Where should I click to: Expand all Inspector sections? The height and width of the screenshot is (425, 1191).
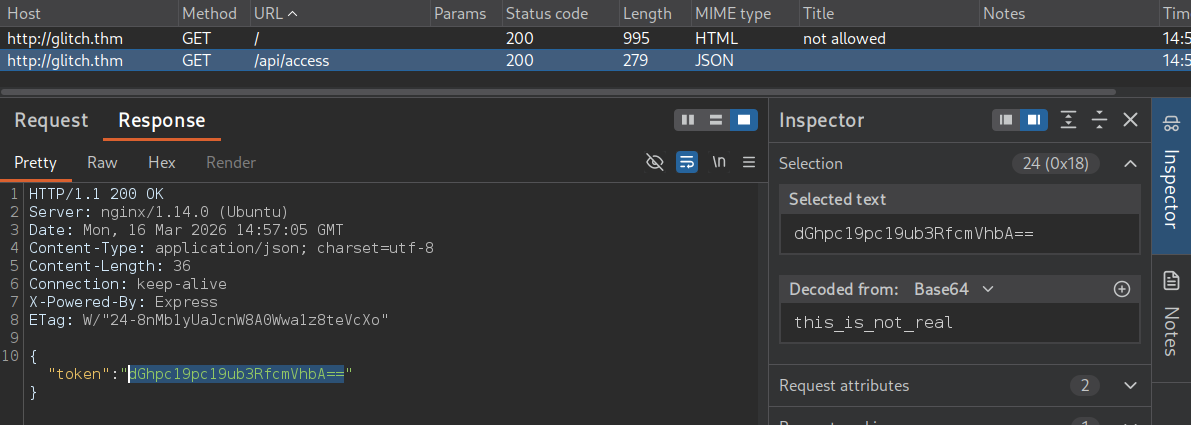(1068, 120)
